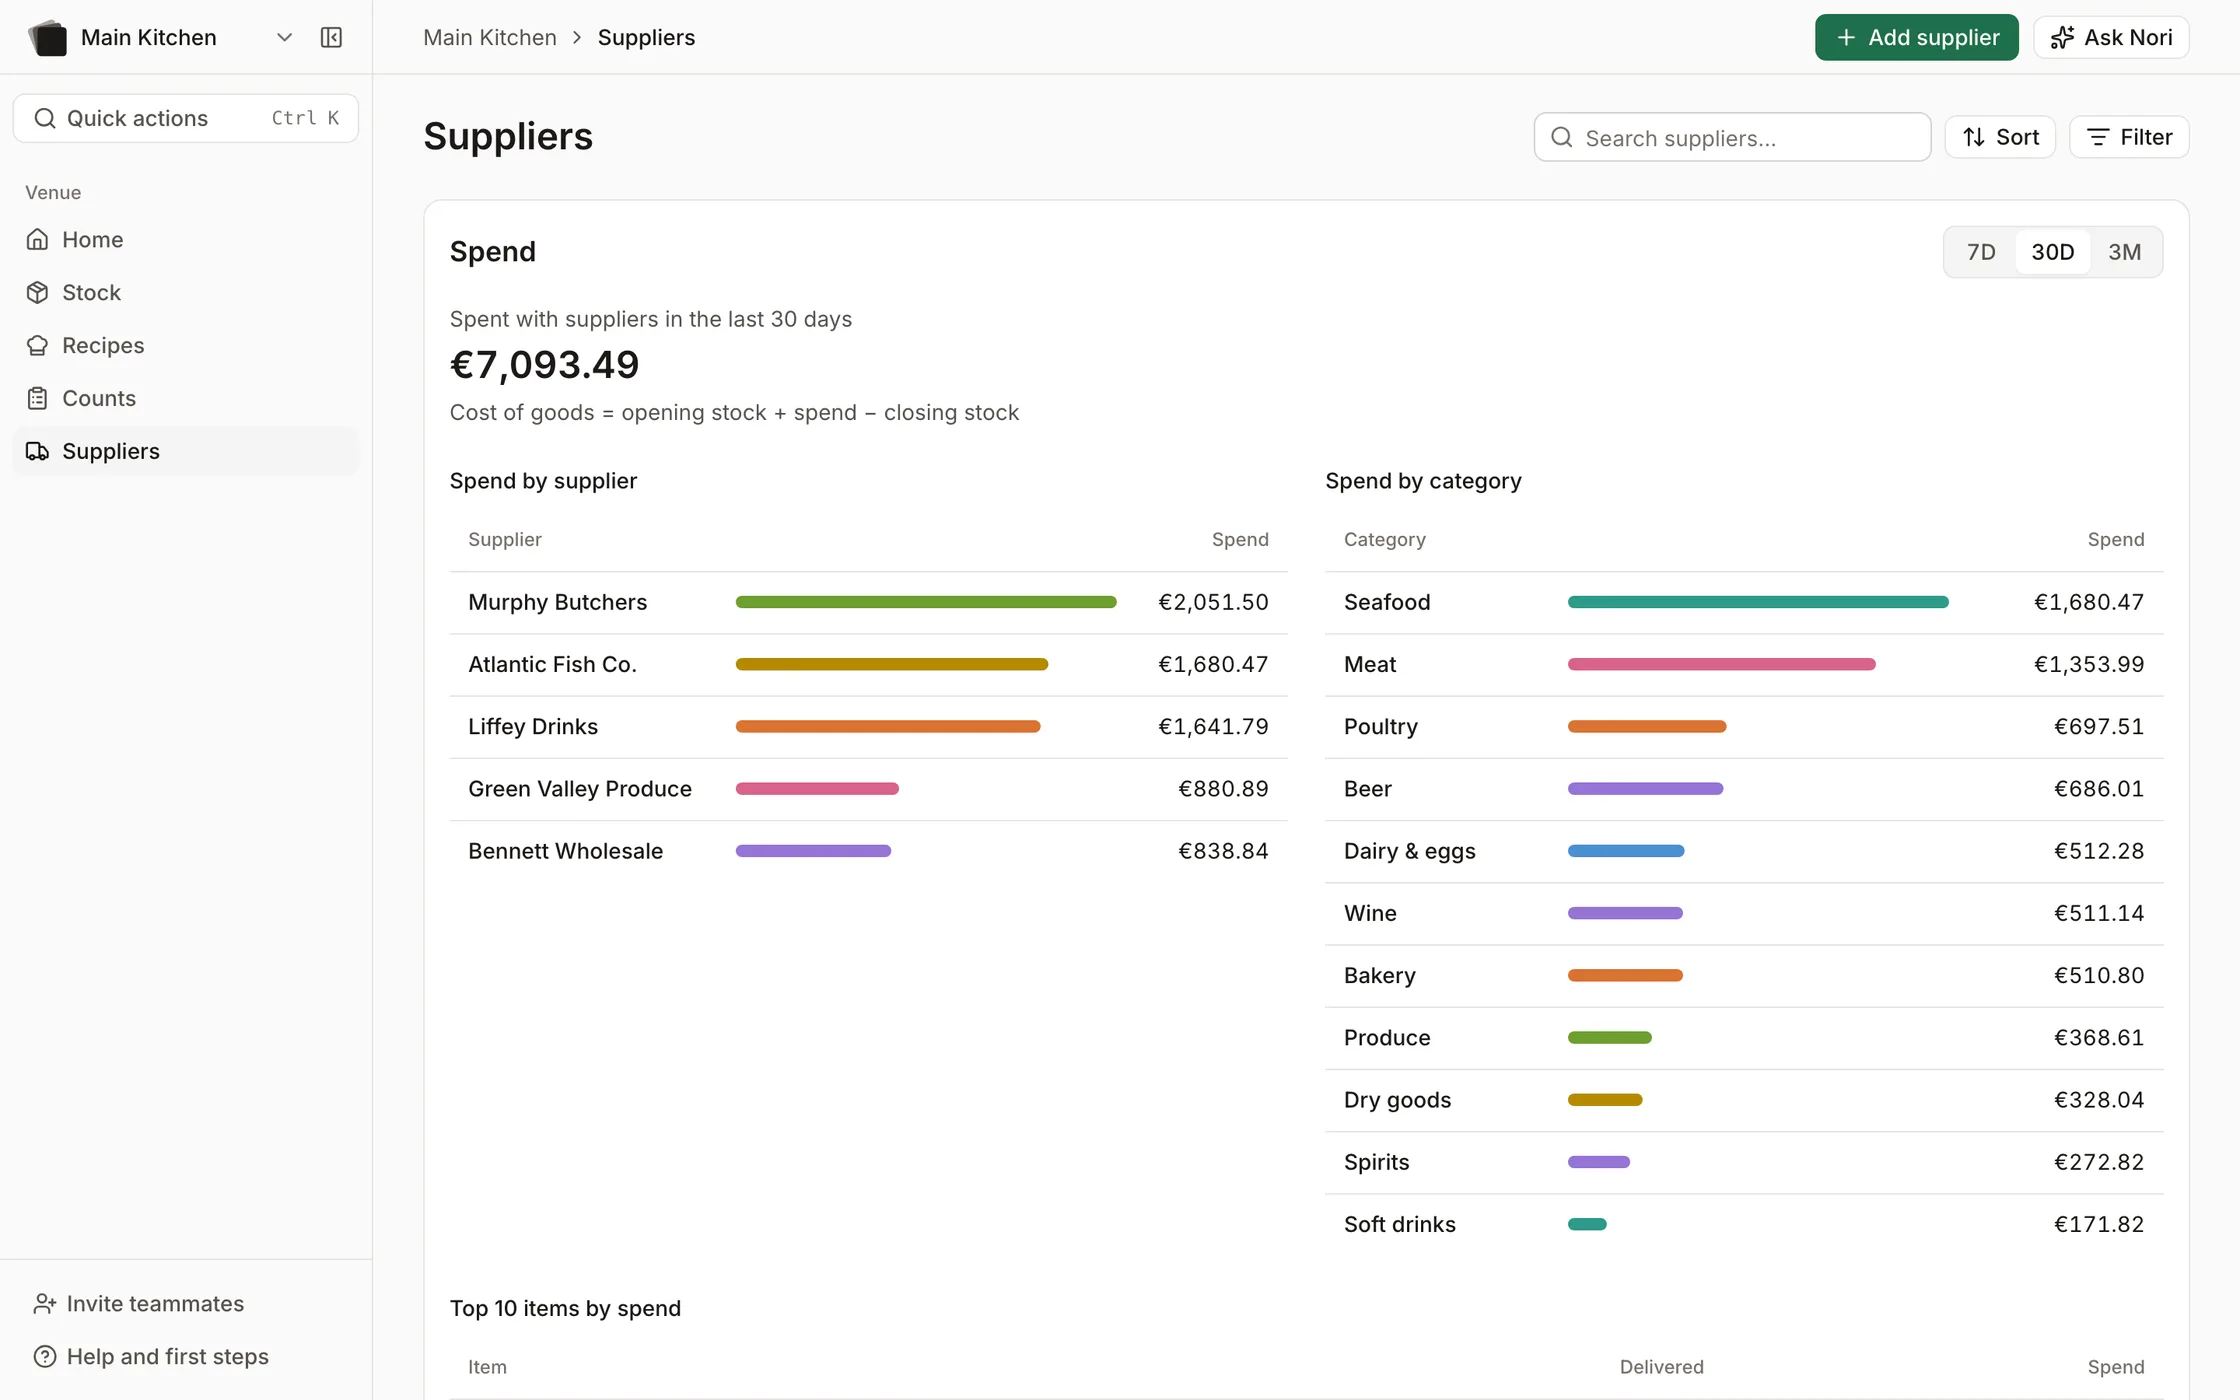Viewport: 2240px width, 1400px height.
Task: Click the €7,093.49 total spend value
Action: [544, 365]
